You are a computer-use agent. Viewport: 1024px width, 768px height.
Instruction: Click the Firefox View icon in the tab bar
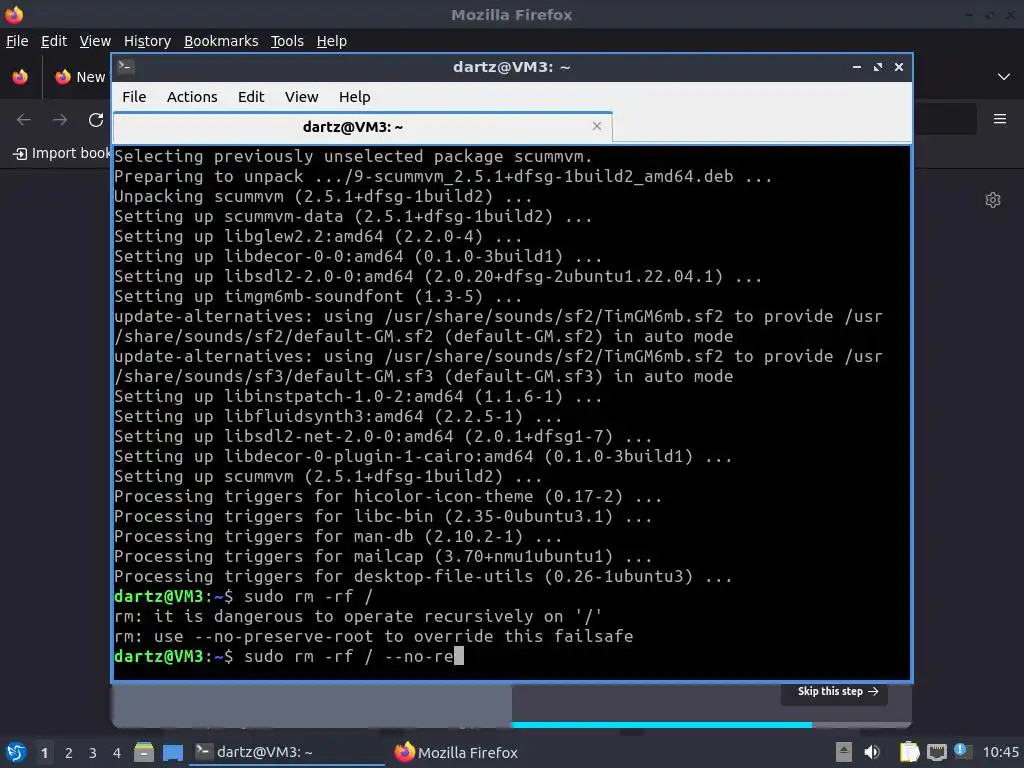point(20,77)
